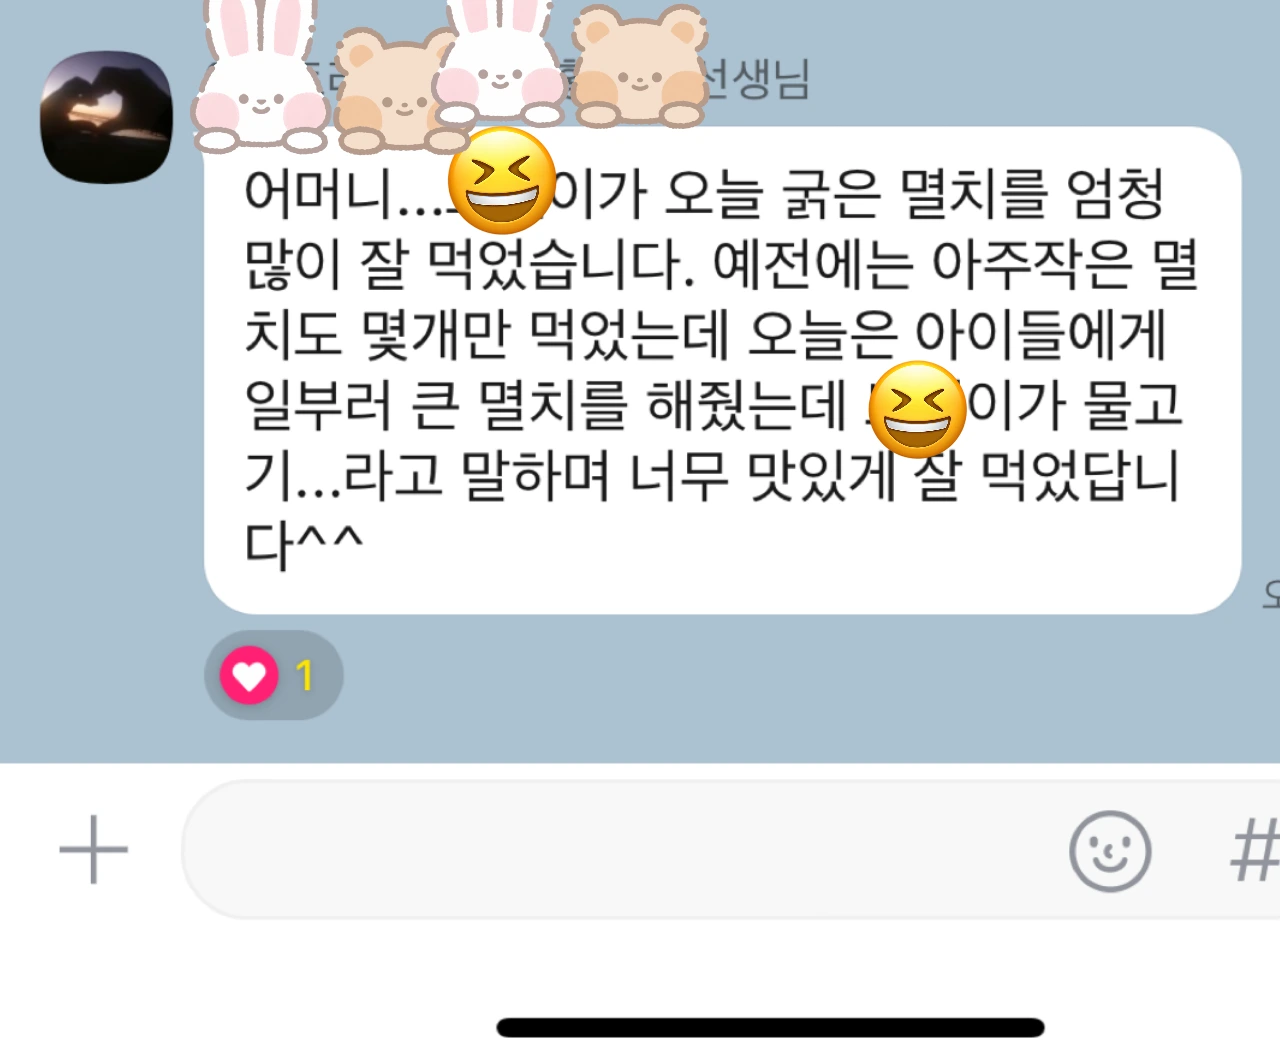
Task: Tap the sender name ending in 선생님
Action: click(x=757, y=79)
